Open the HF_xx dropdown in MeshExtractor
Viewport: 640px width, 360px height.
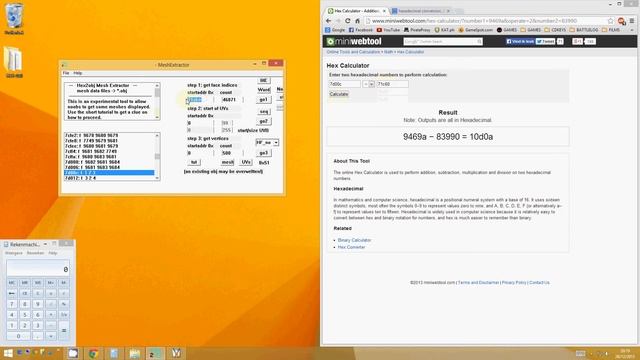point(276,143)
